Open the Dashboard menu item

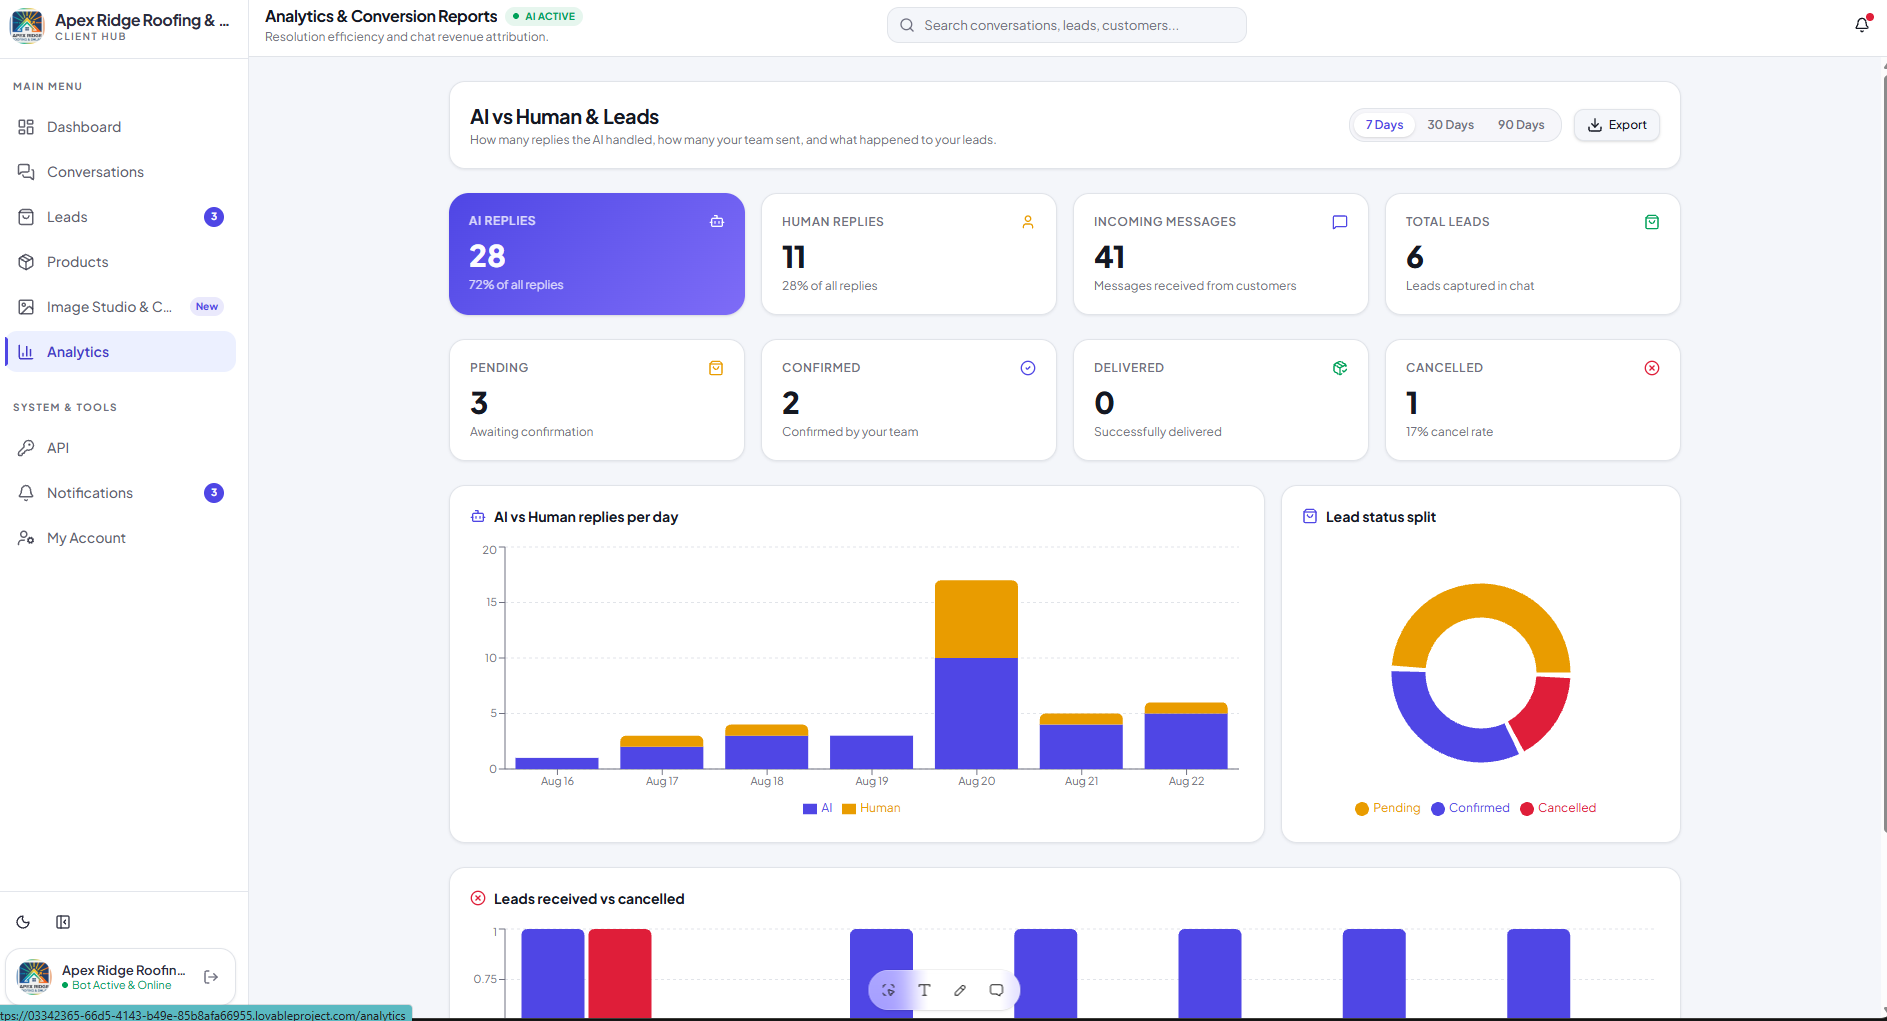click(x=120, y=127)
